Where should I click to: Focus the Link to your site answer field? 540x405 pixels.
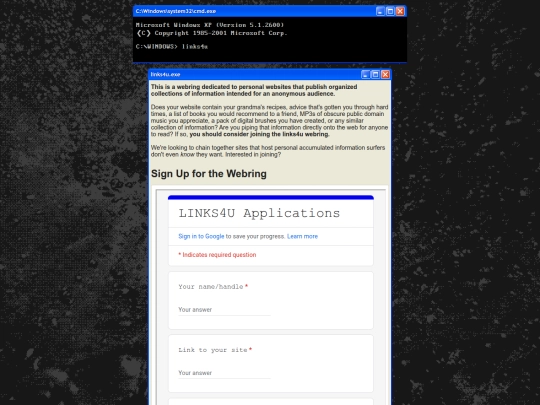224,373
